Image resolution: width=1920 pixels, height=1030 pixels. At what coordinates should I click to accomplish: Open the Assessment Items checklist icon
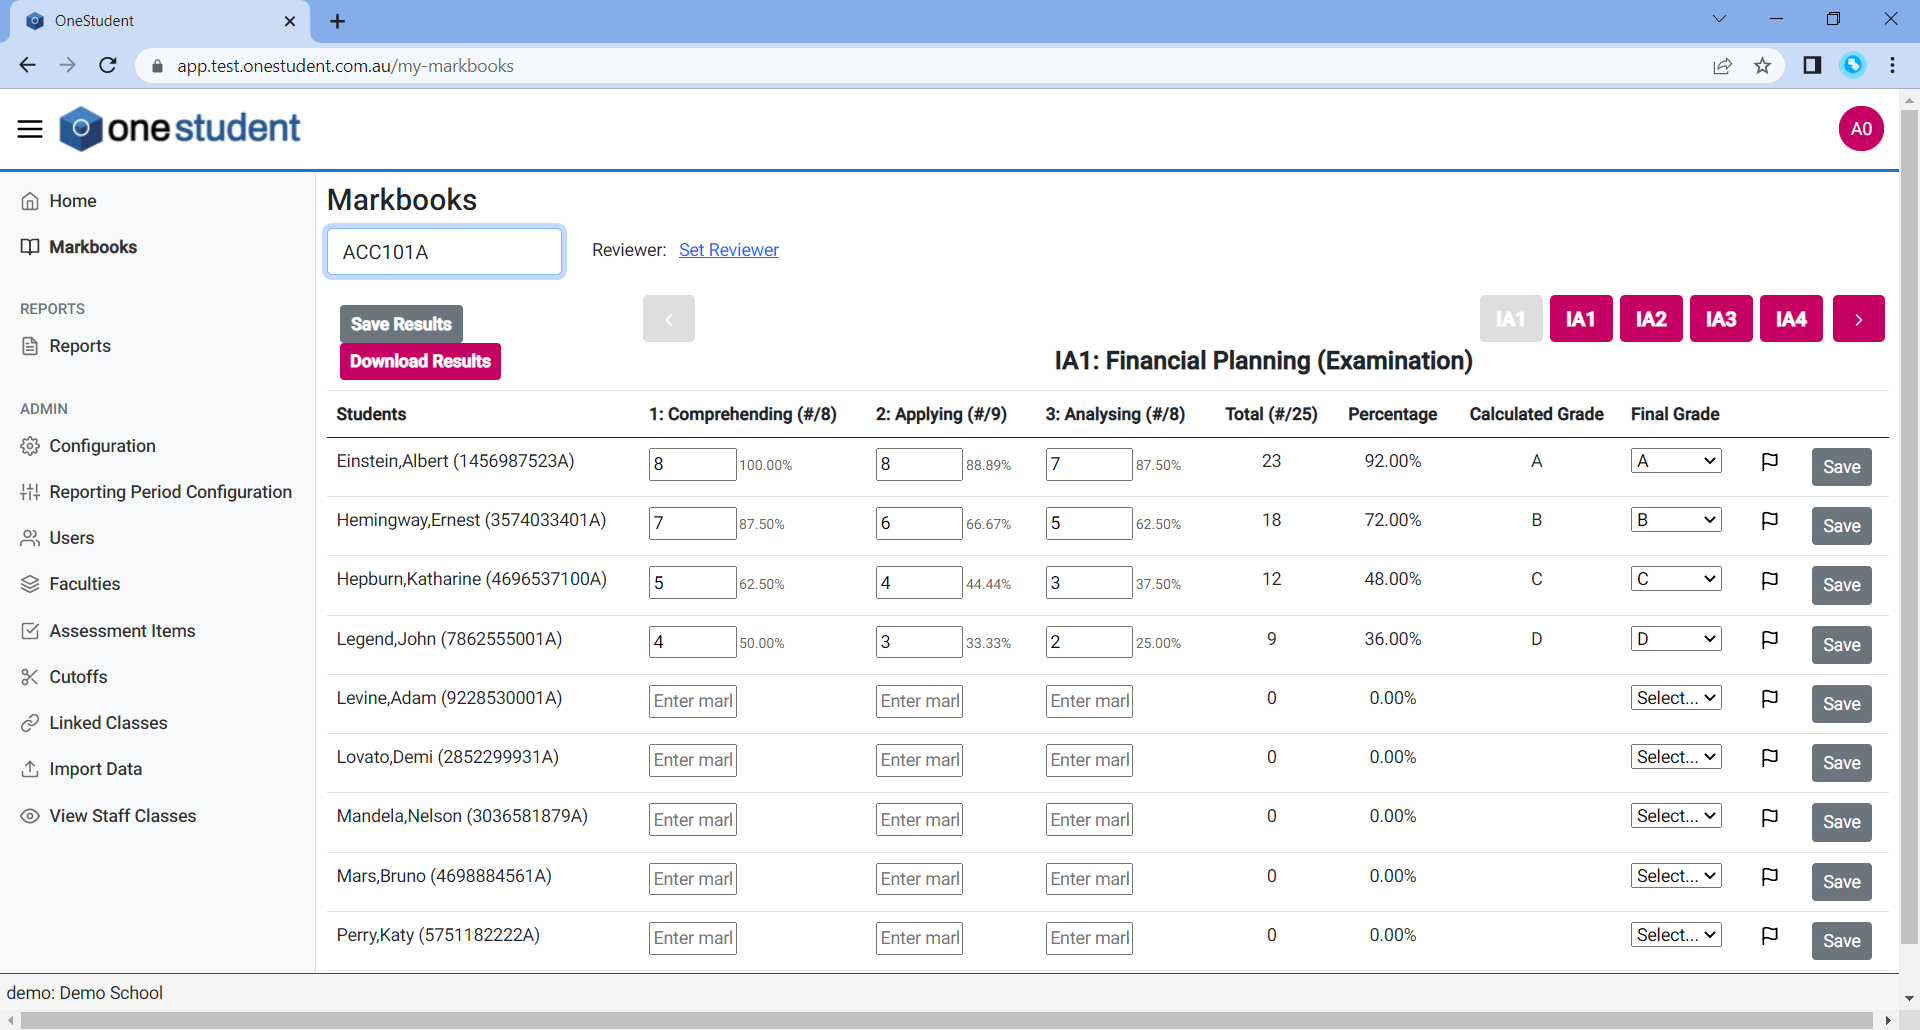[30, 630]
